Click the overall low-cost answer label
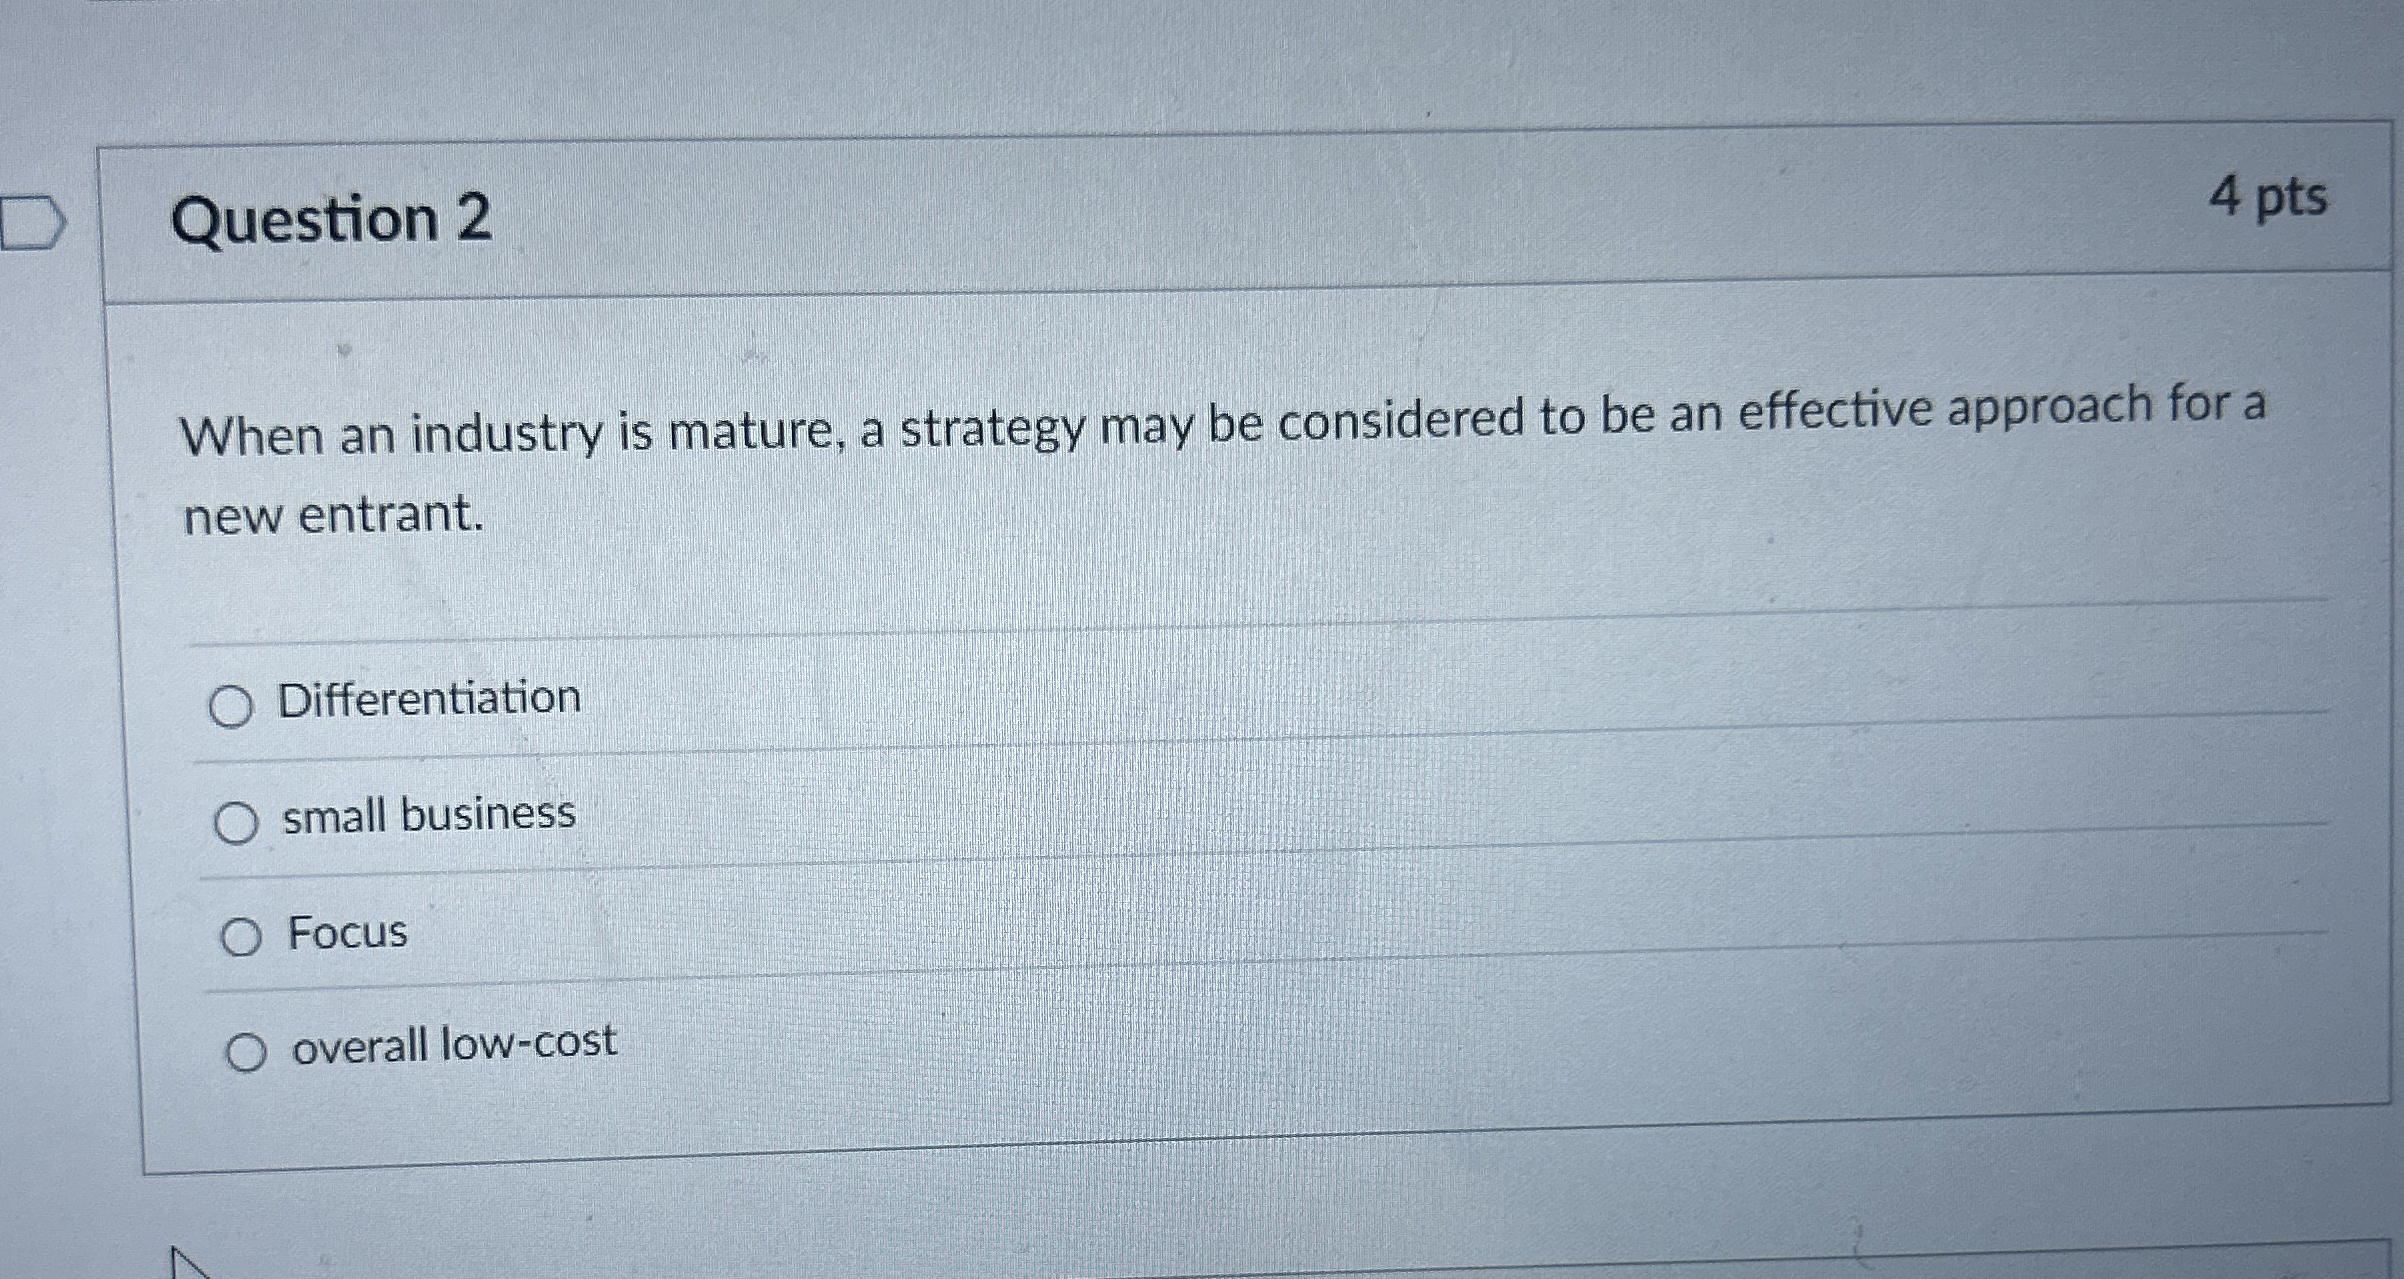This screenshot has height=1279, width=2404. [452, 1044]
